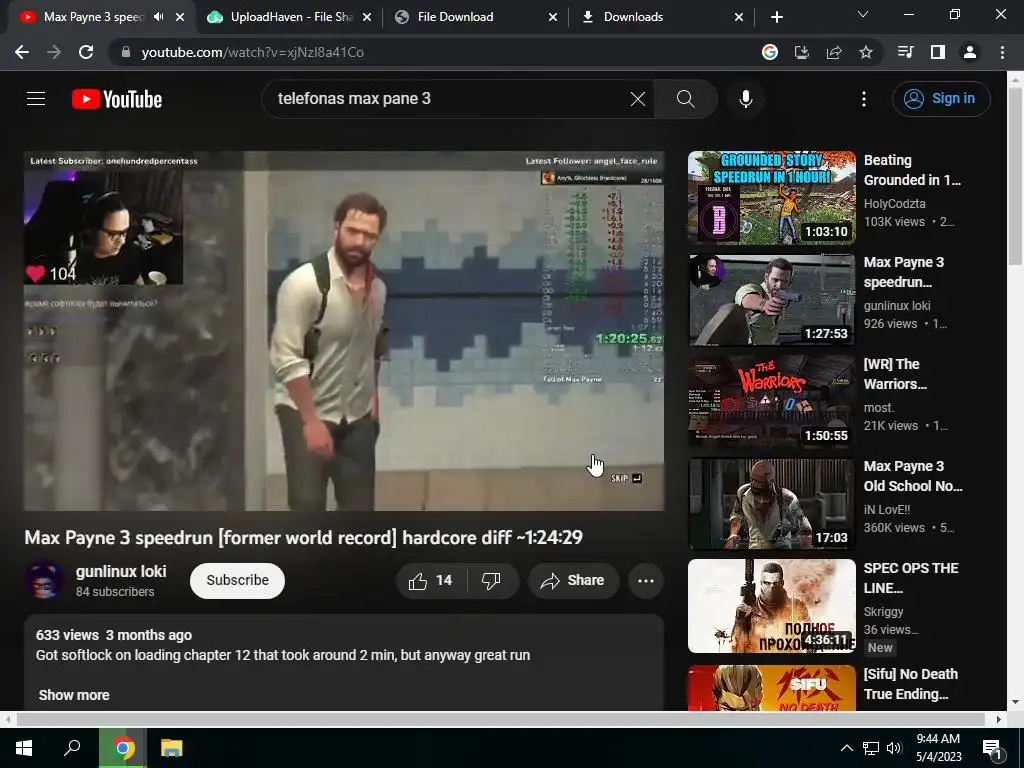Expand description with Show more

tap(74, 695)
